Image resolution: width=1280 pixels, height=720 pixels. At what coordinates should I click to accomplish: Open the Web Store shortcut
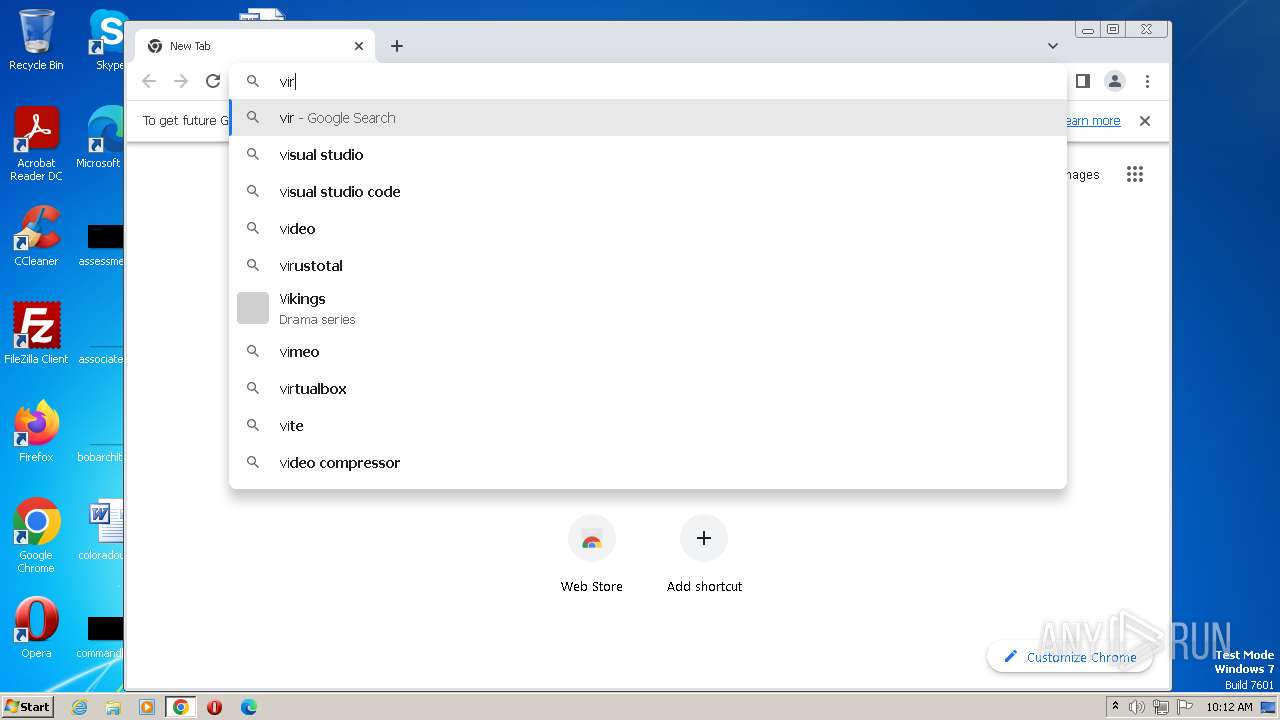pos(591,555)
